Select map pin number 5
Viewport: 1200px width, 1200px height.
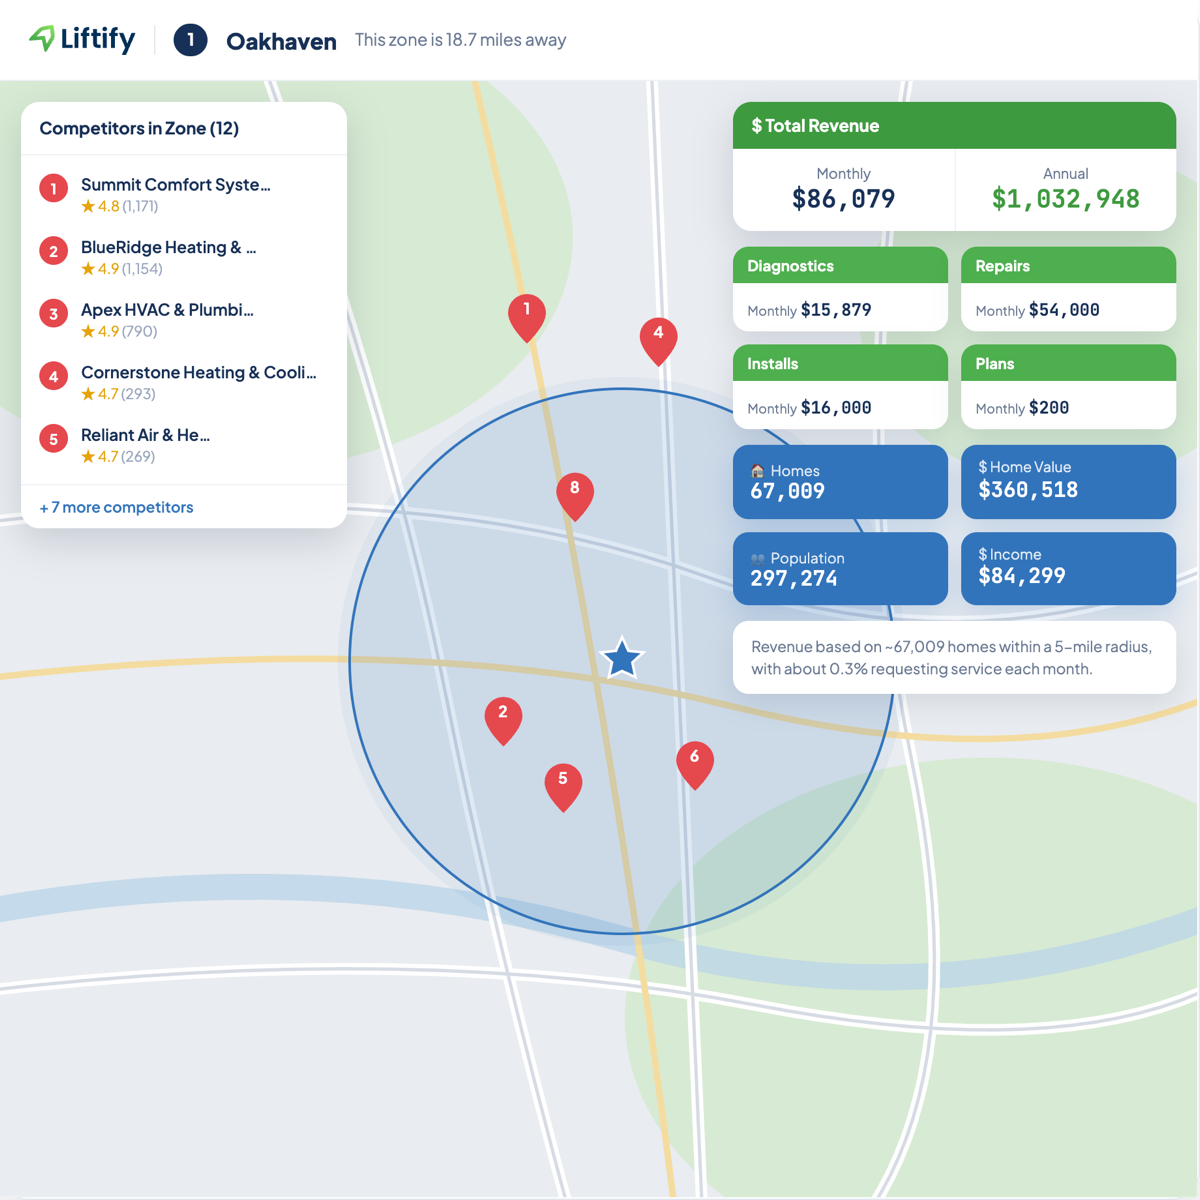pos(563,786)
